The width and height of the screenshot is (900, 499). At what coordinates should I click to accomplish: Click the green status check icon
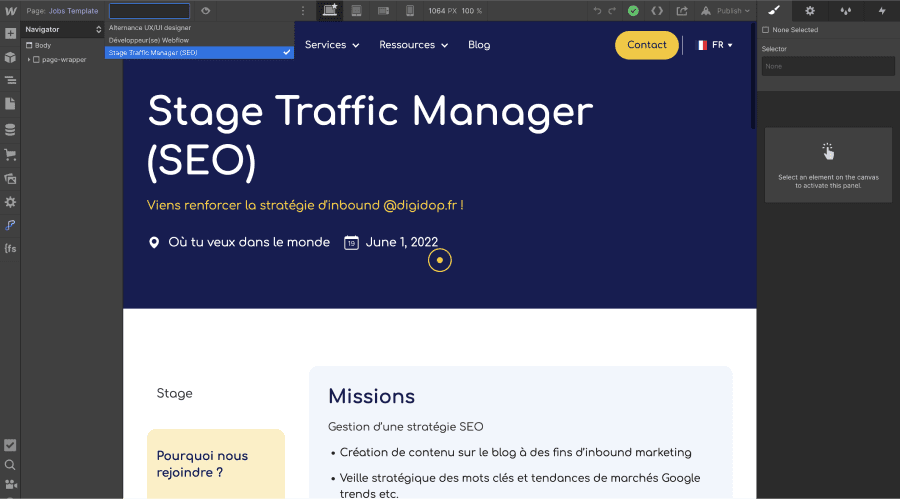click(633, 10)
